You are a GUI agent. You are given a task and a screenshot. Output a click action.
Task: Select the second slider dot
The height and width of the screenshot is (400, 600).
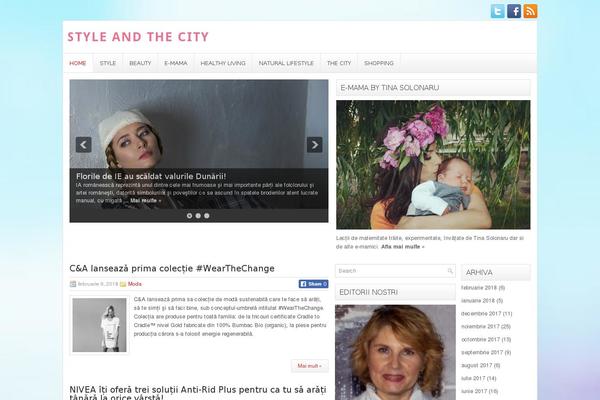pos(198,216)
